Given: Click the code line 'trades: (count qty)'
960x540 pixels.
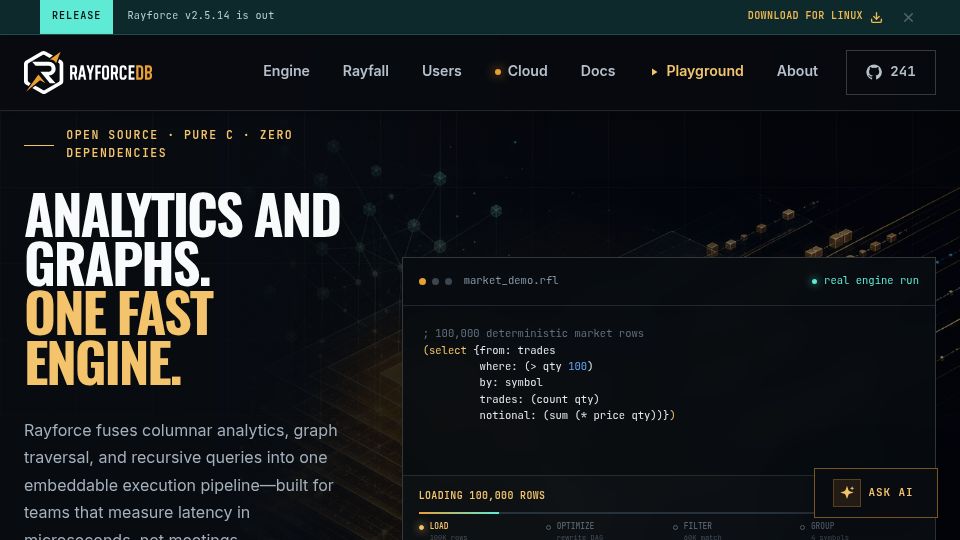Looking at the screenshot, I should [539, 399].
